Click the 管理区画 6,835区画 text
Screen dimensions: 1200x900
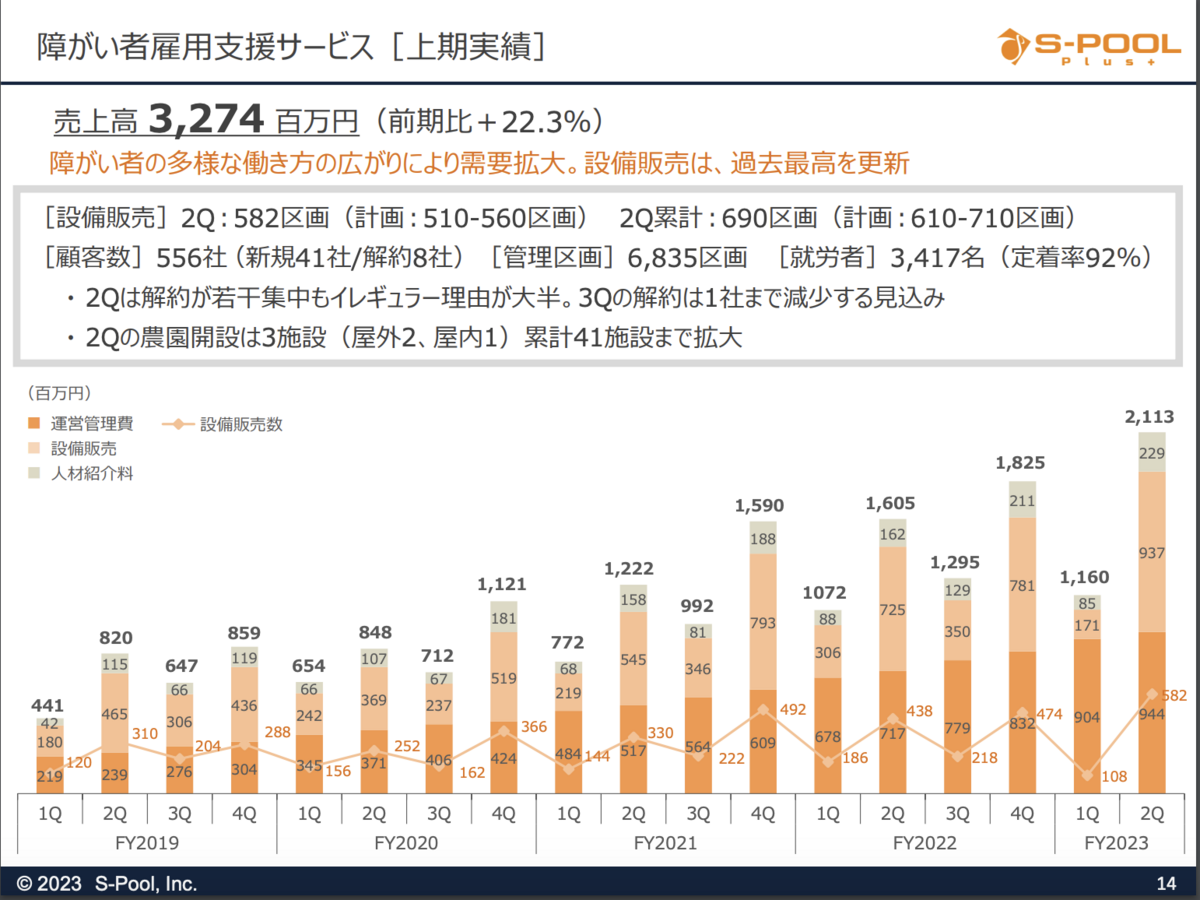coord(619,257)
